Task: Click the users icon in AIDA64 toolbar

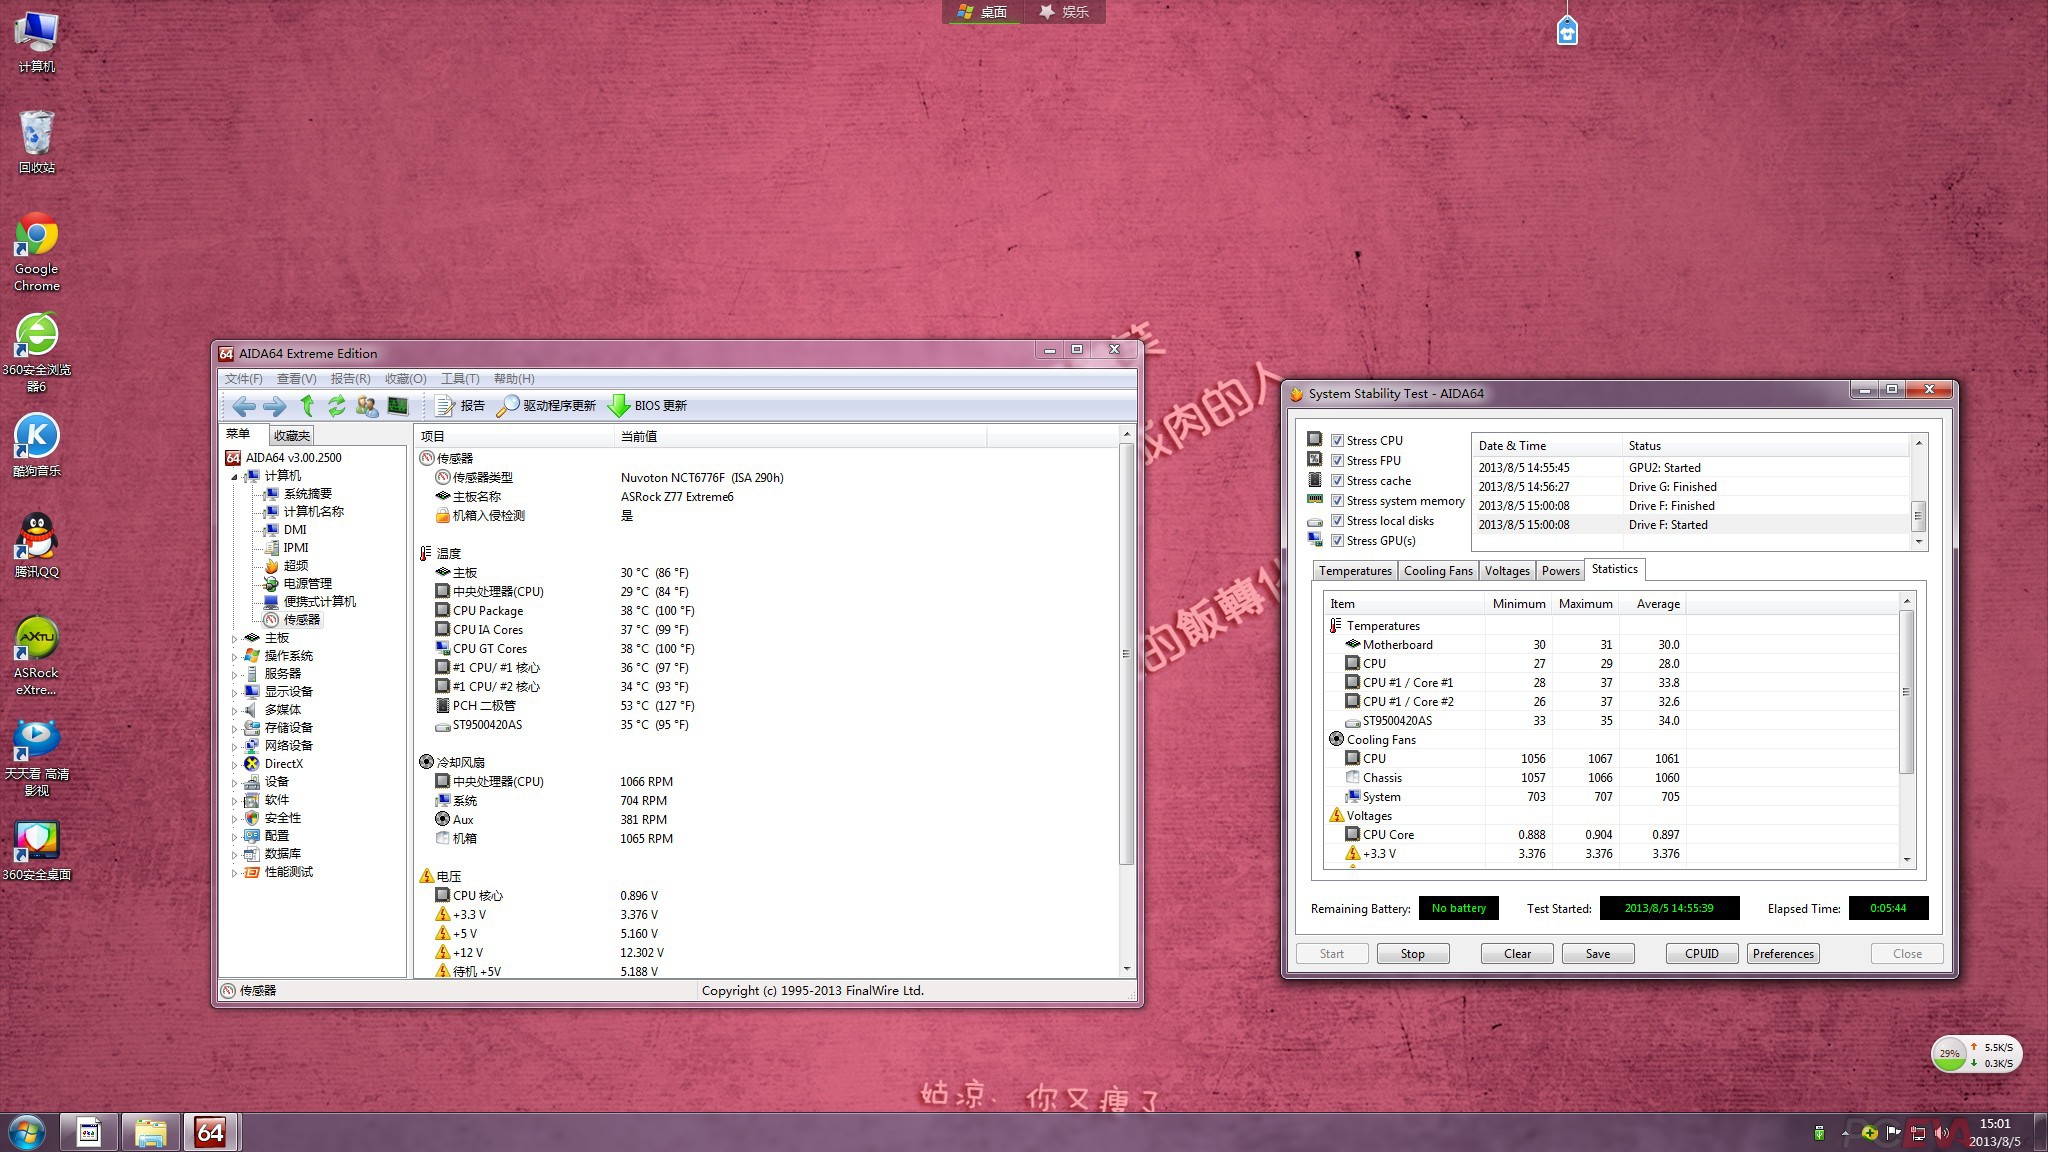Action: coord(367,405)
